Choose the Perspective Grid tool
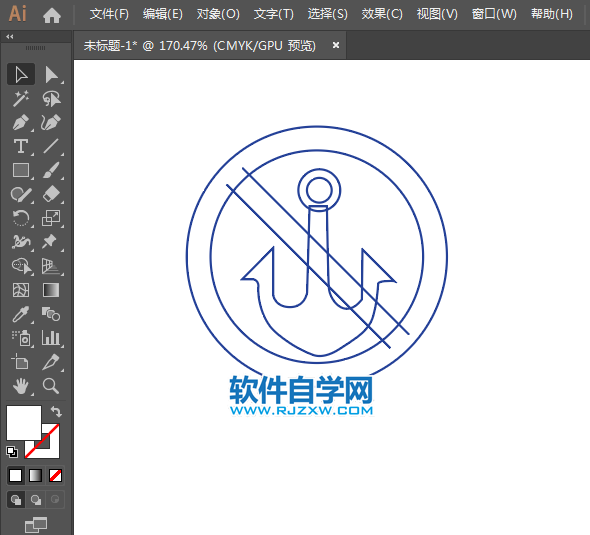The image size is (590, 535). (x=51, y=266)
